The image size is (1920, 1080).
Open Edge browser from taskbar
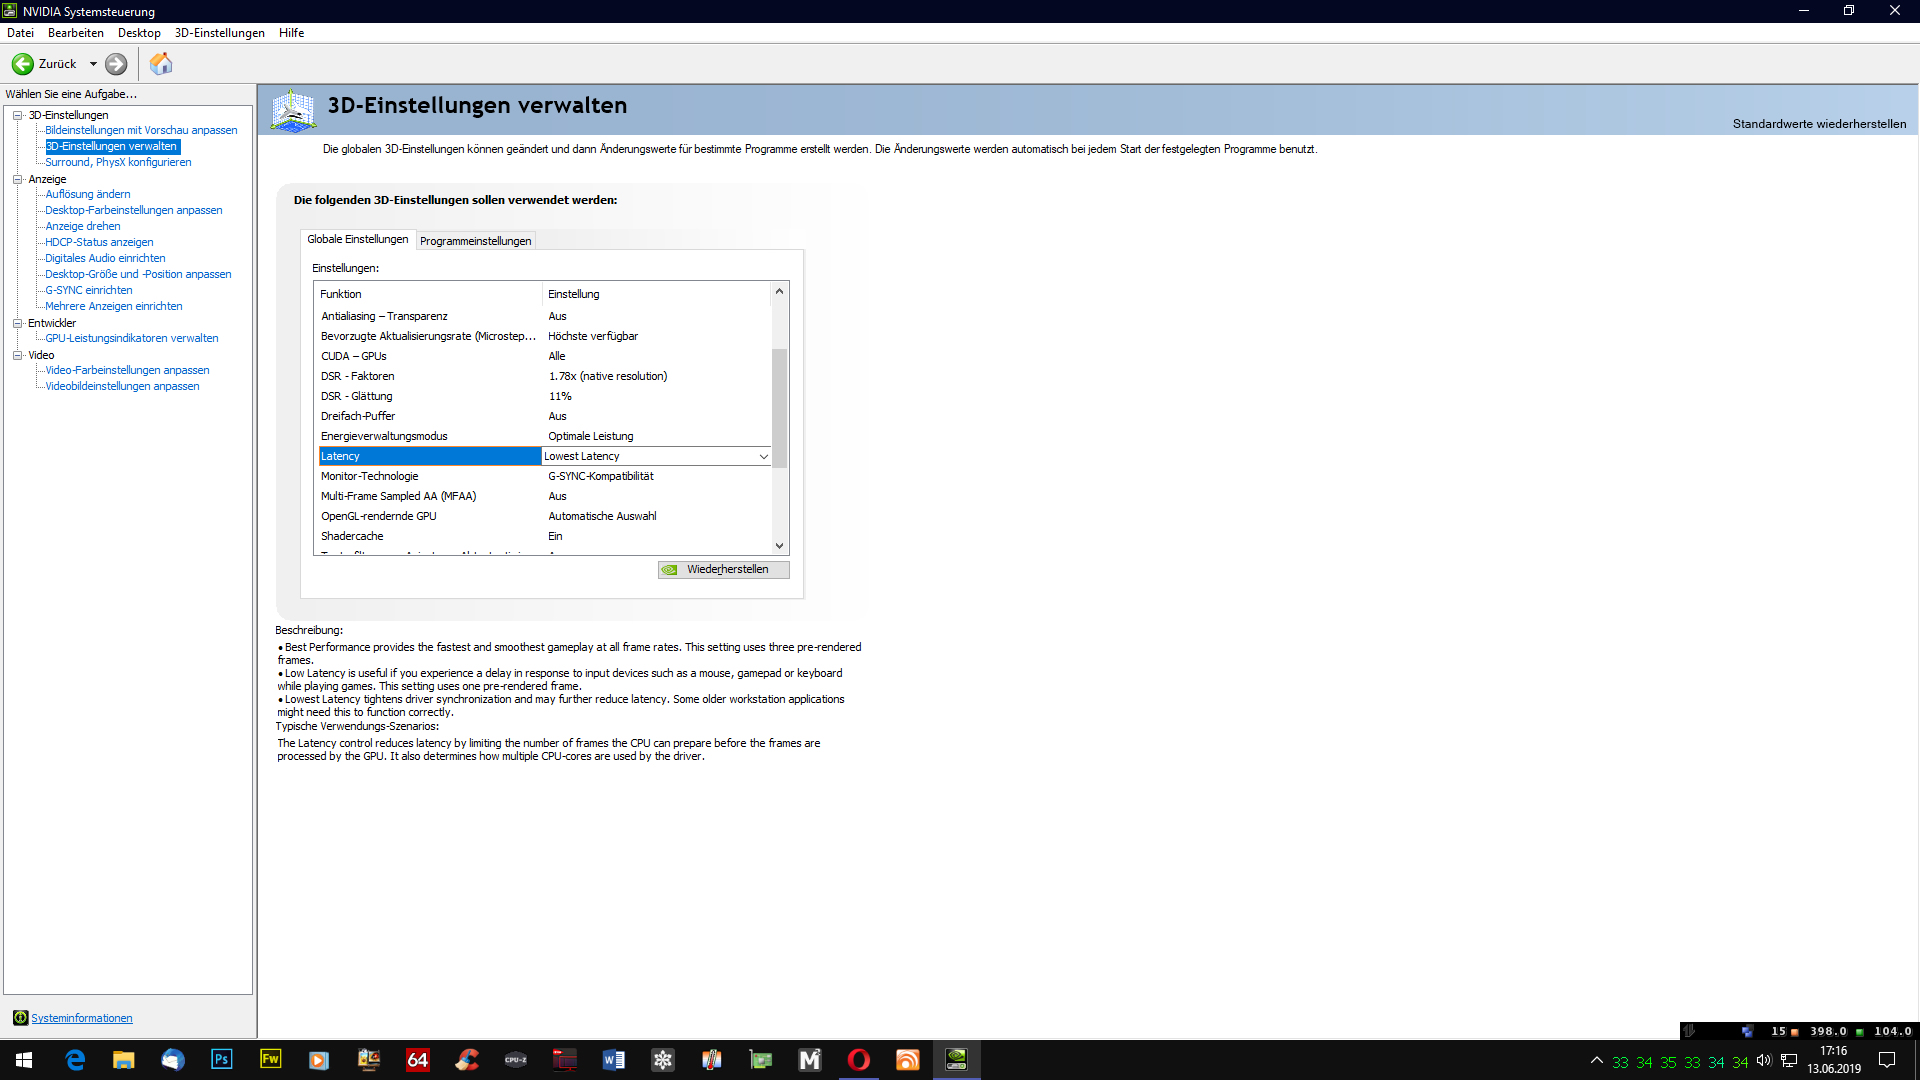point(75,1059)
